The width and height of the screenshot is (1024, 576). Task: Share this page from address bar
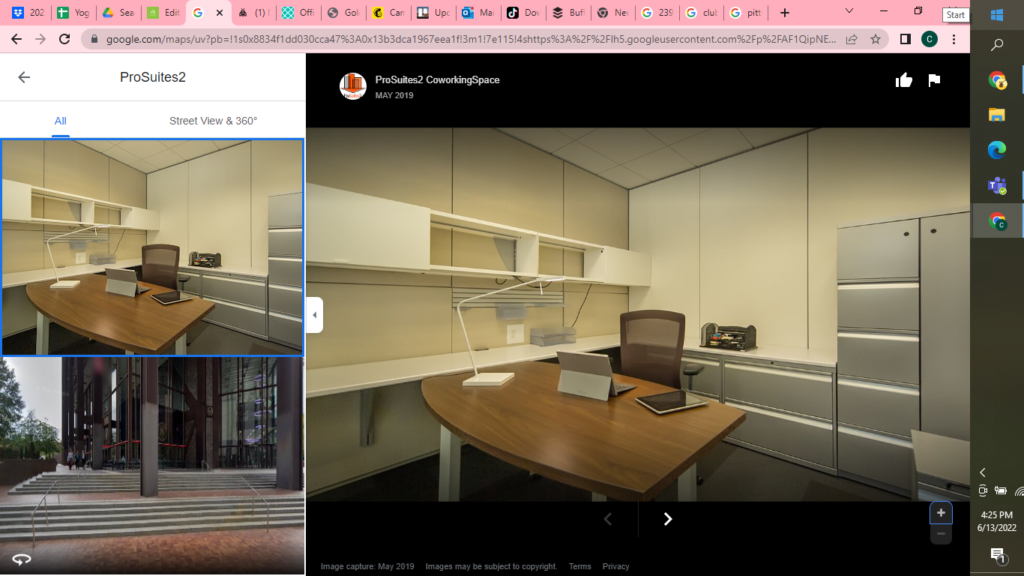tap(851, 39)
